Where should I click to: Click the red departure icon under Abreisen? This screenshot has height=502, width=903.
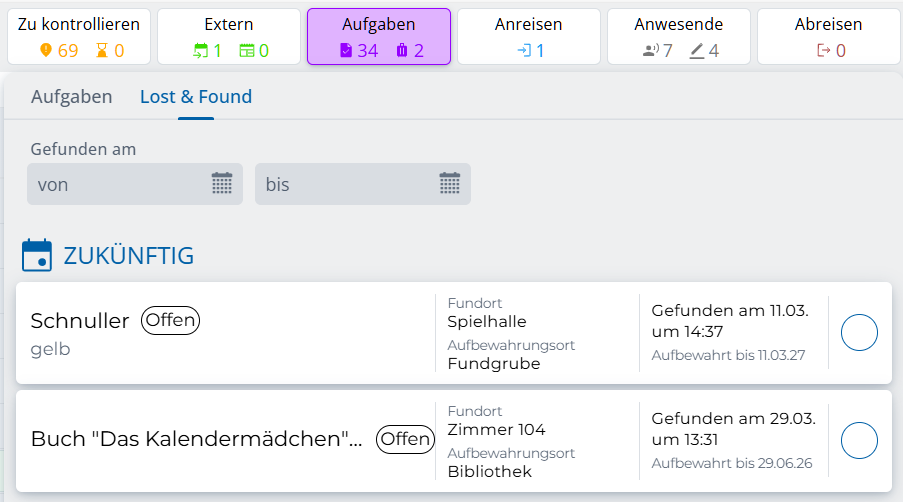(824, 50)
